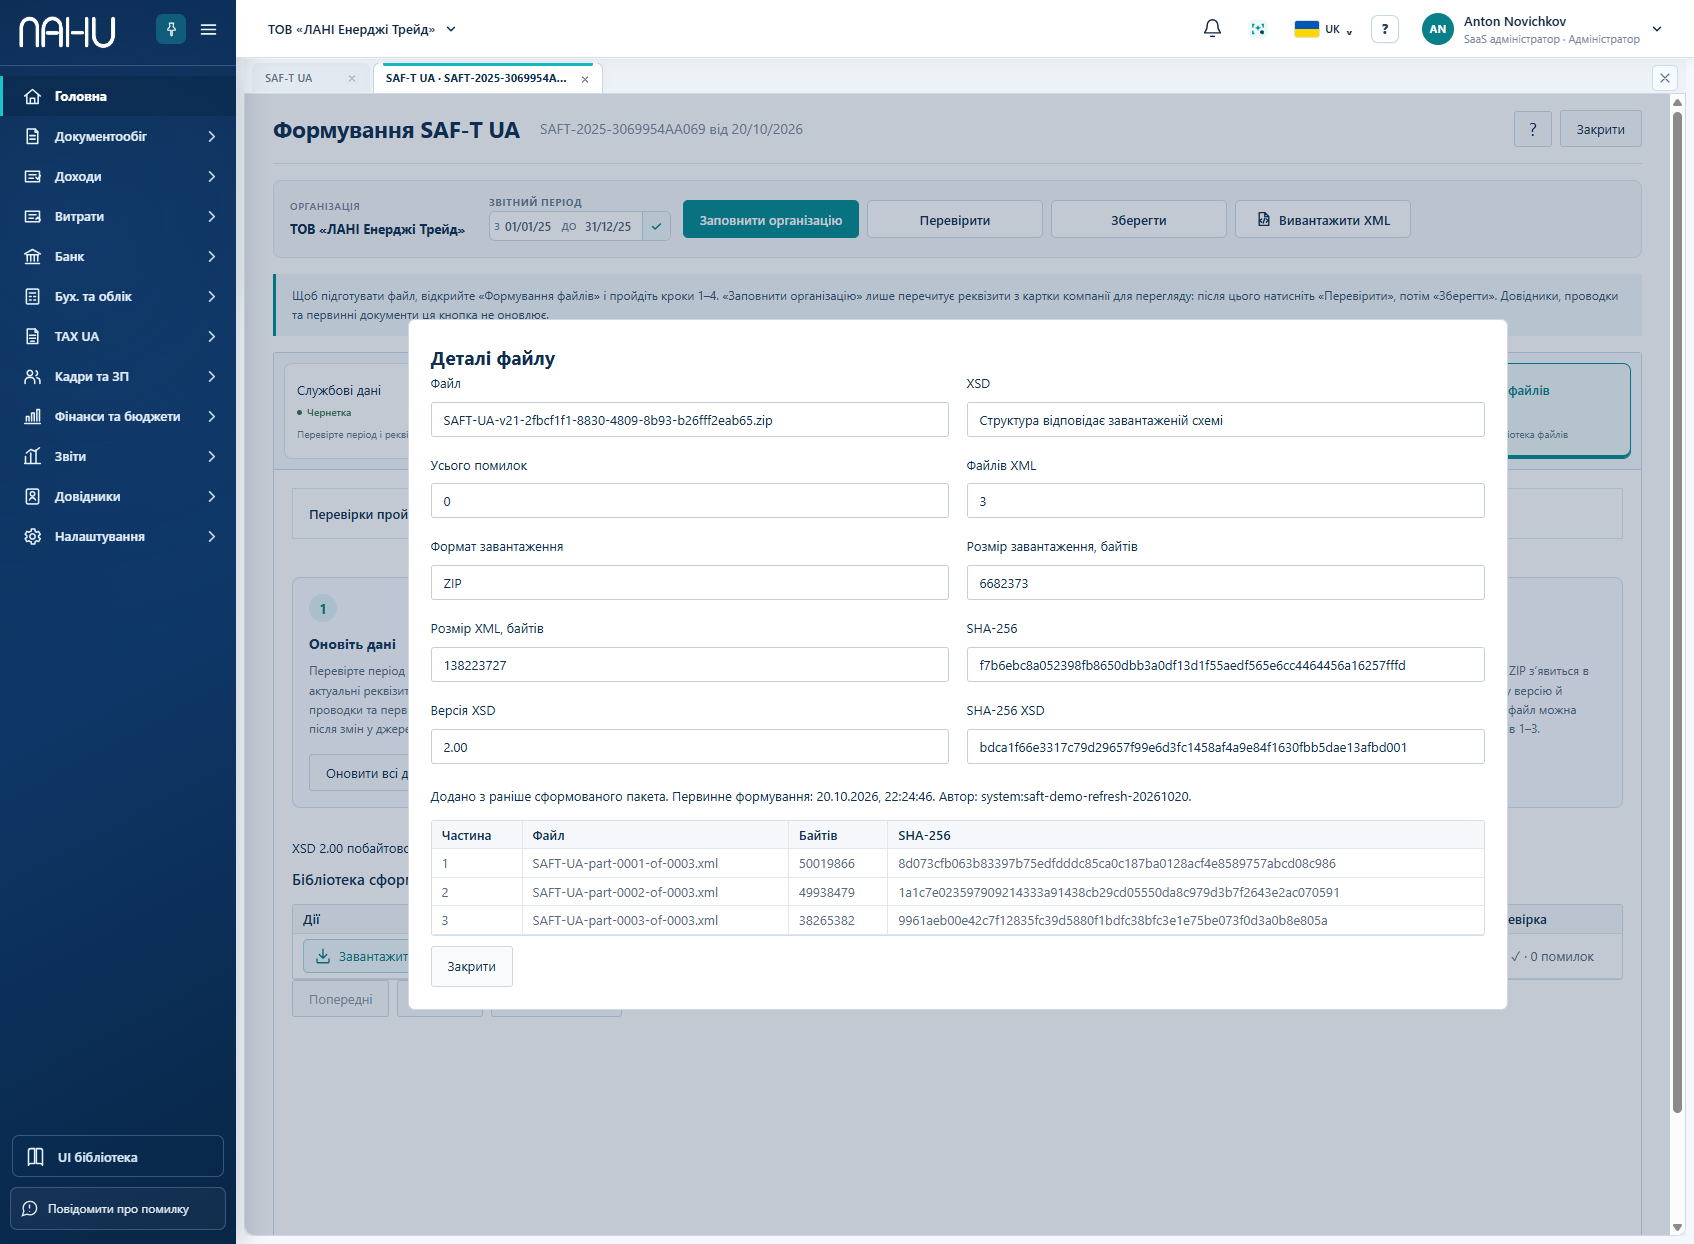Open the UK language dropdown

point(1323,29)
